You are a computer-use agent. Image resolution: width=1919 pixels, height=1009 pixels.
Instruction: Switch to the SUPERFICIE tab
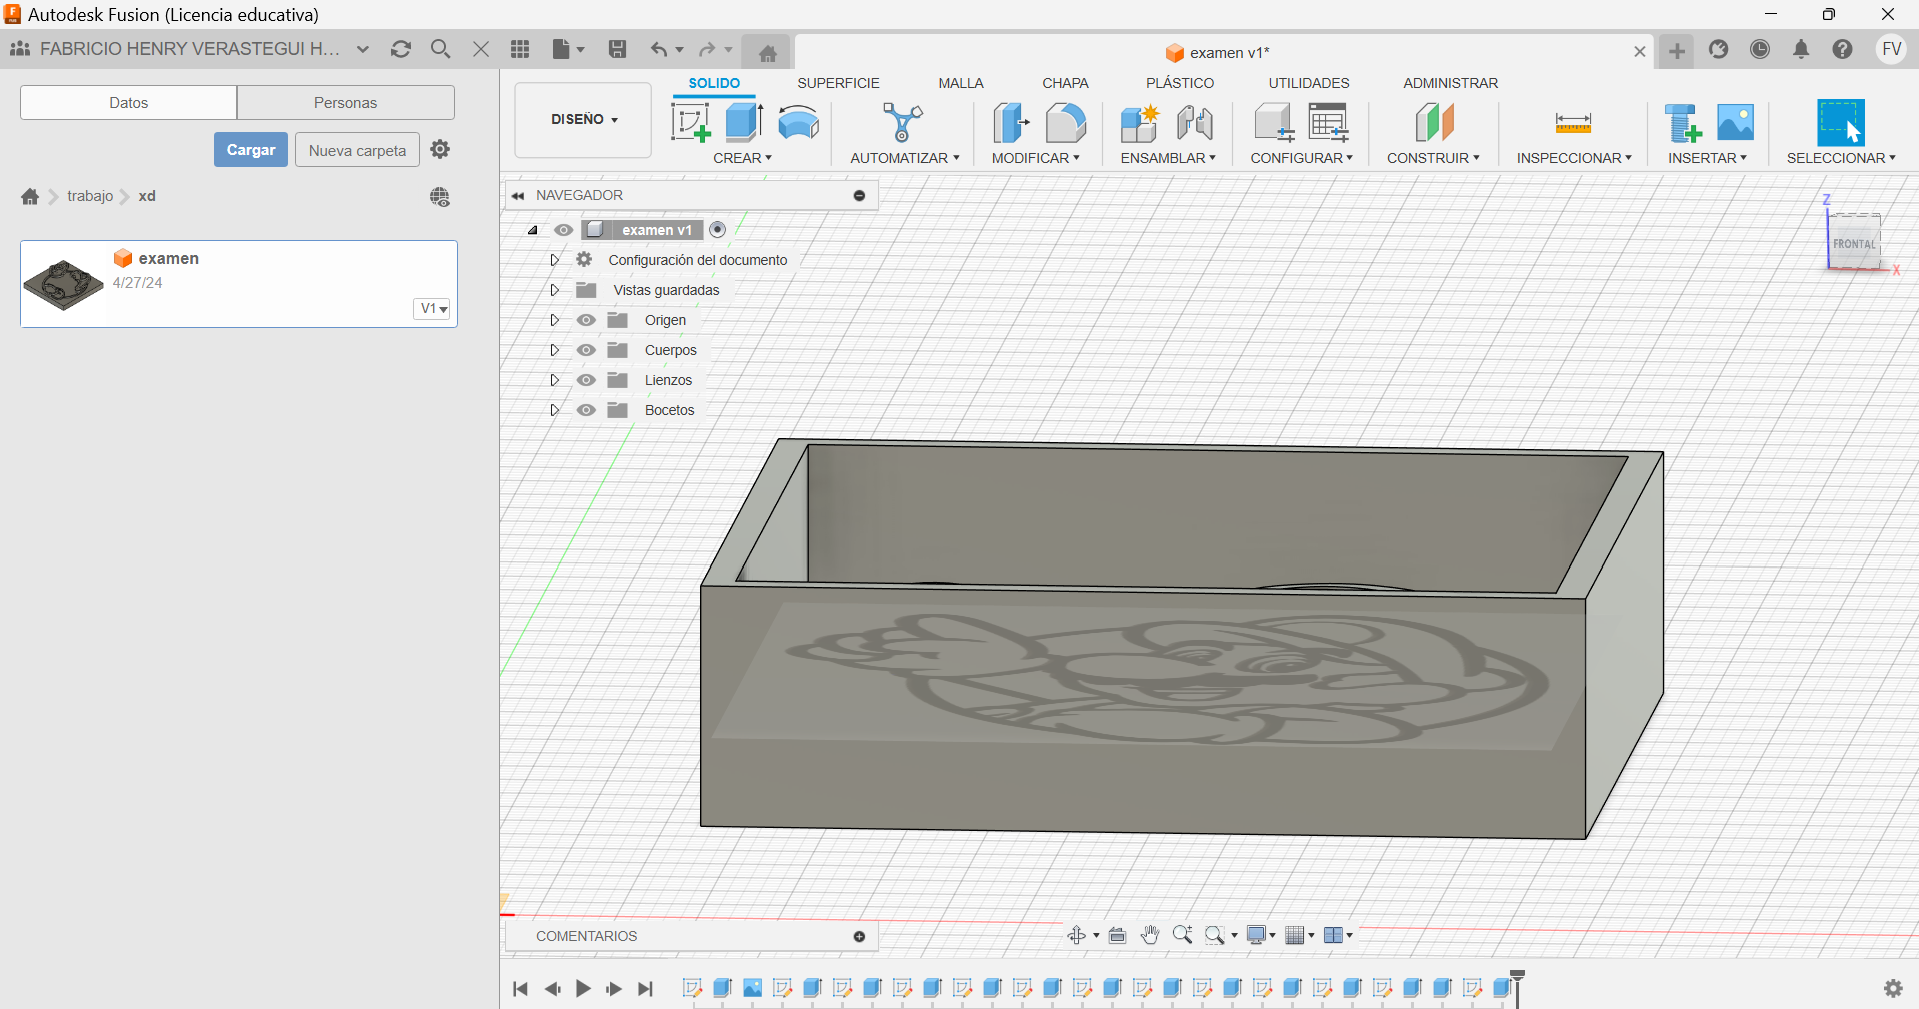(x=838, y=83)
